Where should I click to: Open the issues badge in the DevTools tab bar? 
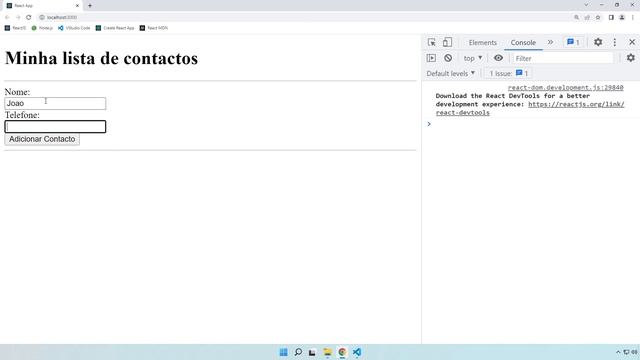point(573,42)
